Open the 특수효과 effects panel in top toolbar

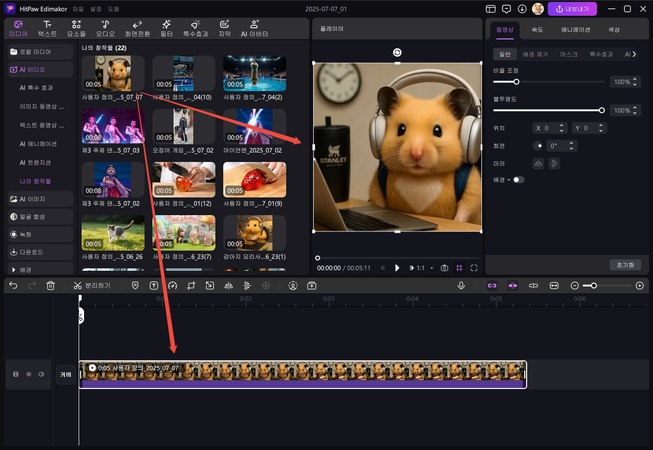195,29
